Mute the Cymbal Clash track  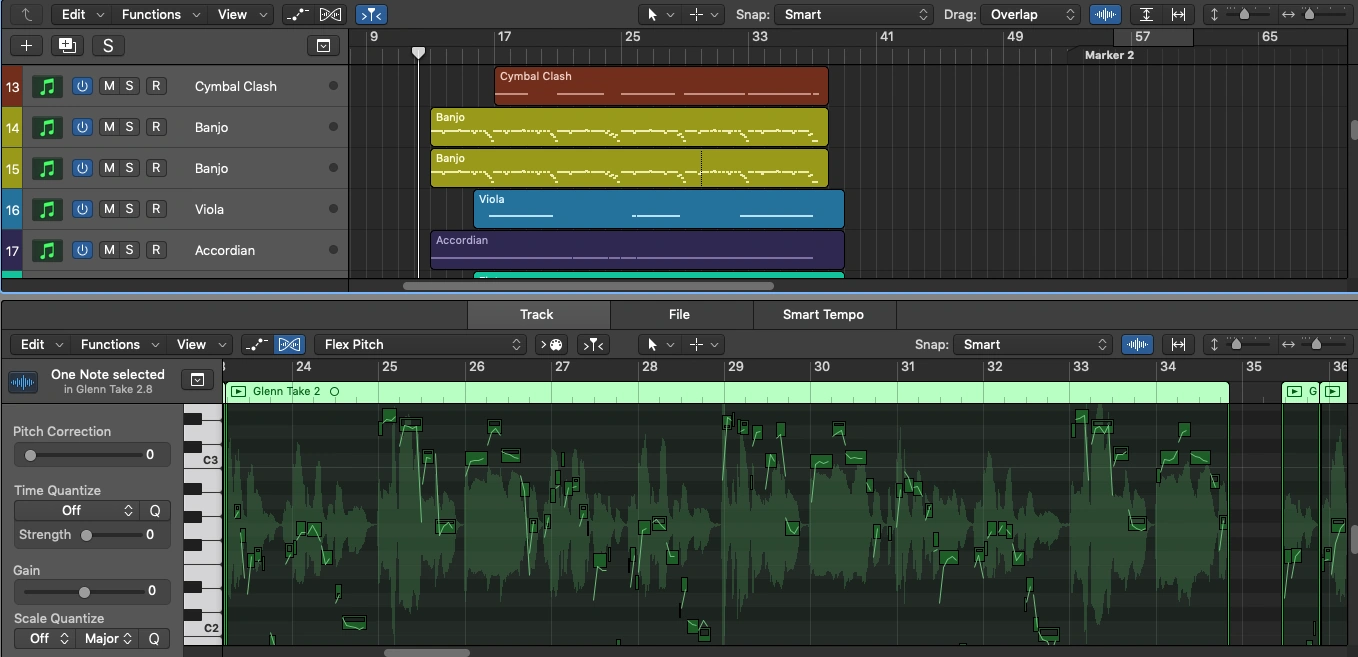[x=109, y=86]
